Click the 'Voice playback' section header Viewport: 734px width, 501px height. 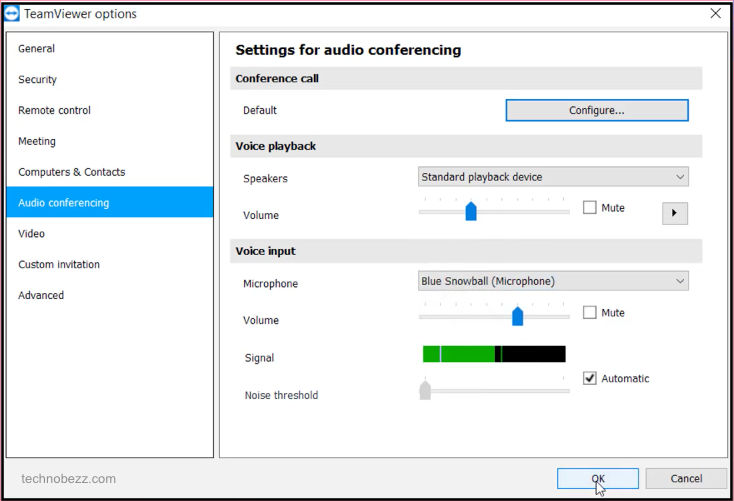click(x=466, y=146)
